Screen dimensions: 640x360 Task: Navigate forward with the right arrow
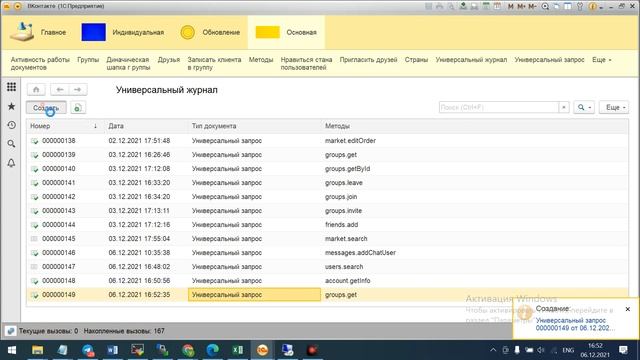tap(78, 89)
